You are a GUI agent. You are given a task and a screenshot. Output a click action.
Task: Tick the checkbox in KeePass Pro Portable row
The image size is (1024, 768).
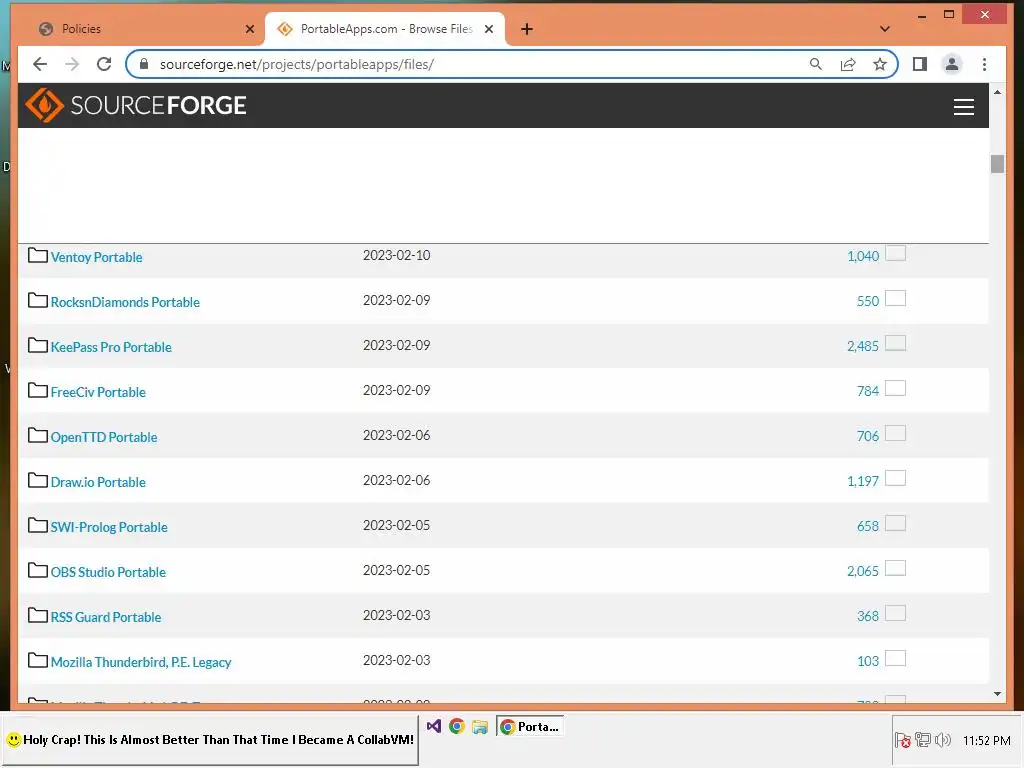click(895, 344)
